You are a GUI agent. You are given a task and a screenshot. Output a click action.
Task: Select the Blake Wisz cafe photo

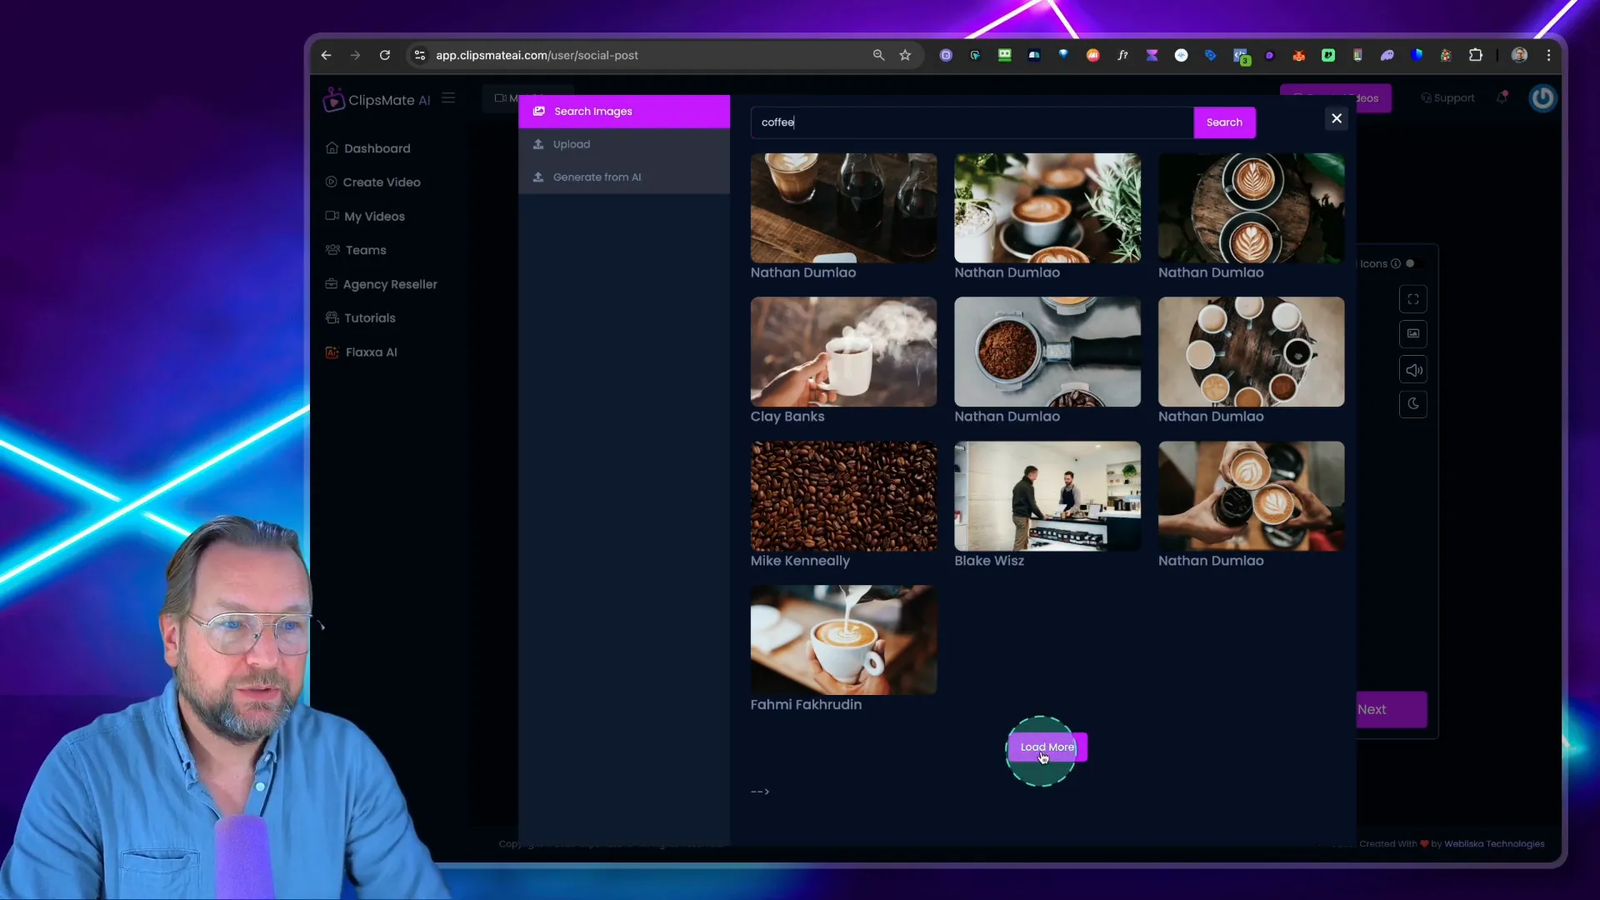(x=1047, y=496)
